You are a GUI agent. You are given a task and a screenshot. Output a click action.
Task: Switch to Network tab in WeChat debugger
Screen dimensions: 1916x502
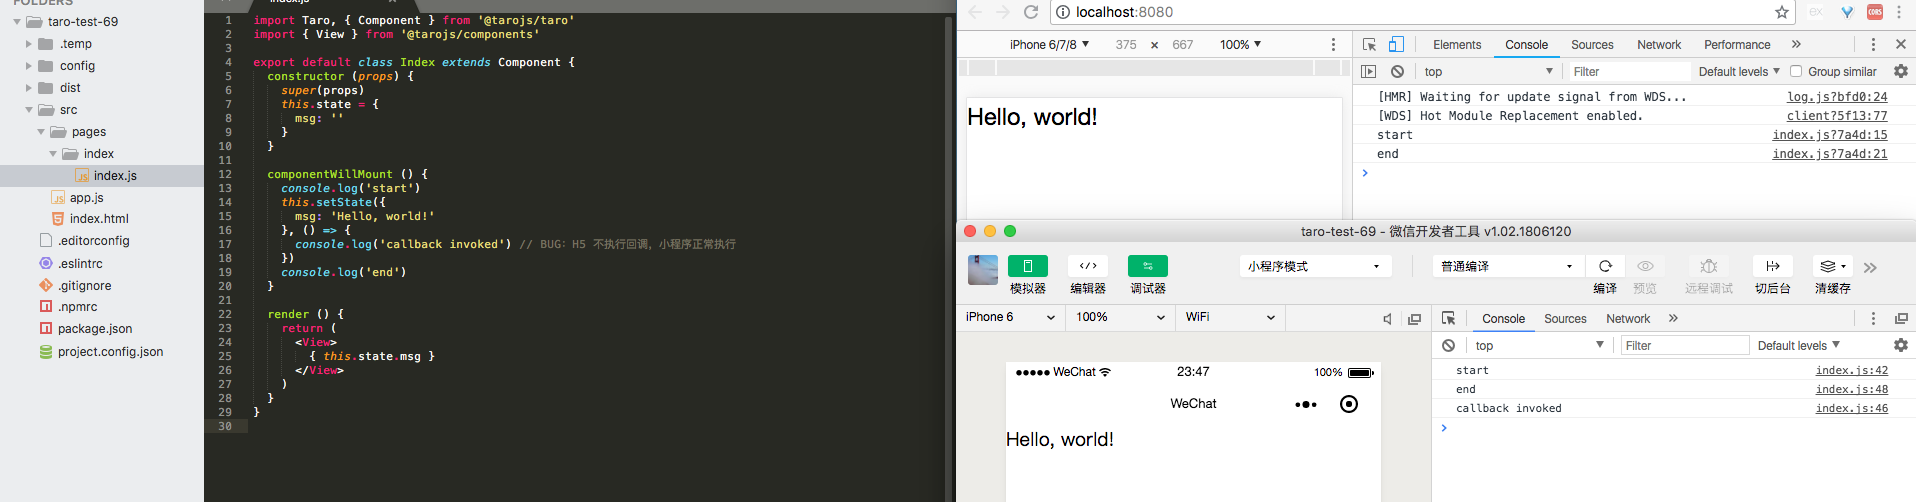click(x=1628, y=318)
